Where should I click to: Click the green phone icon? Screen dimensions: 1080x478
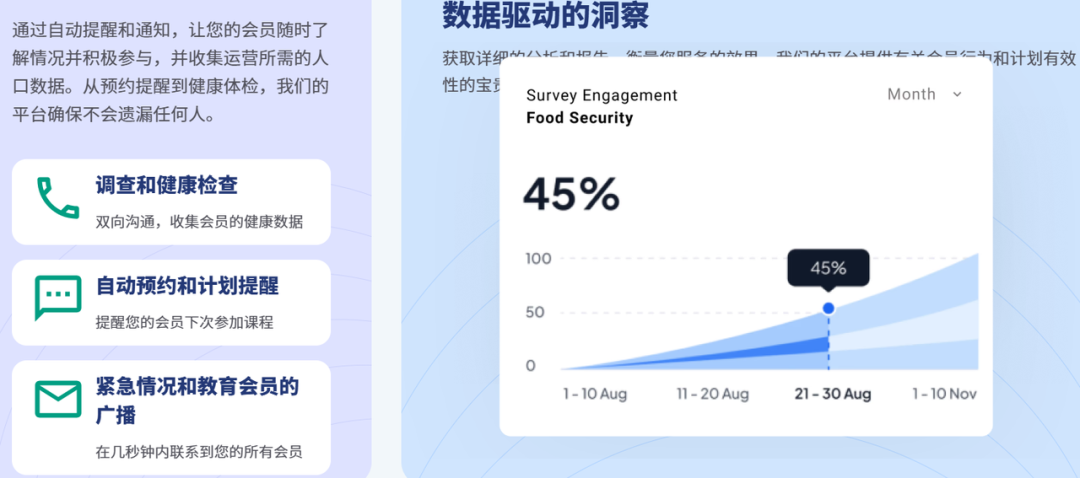58,198
